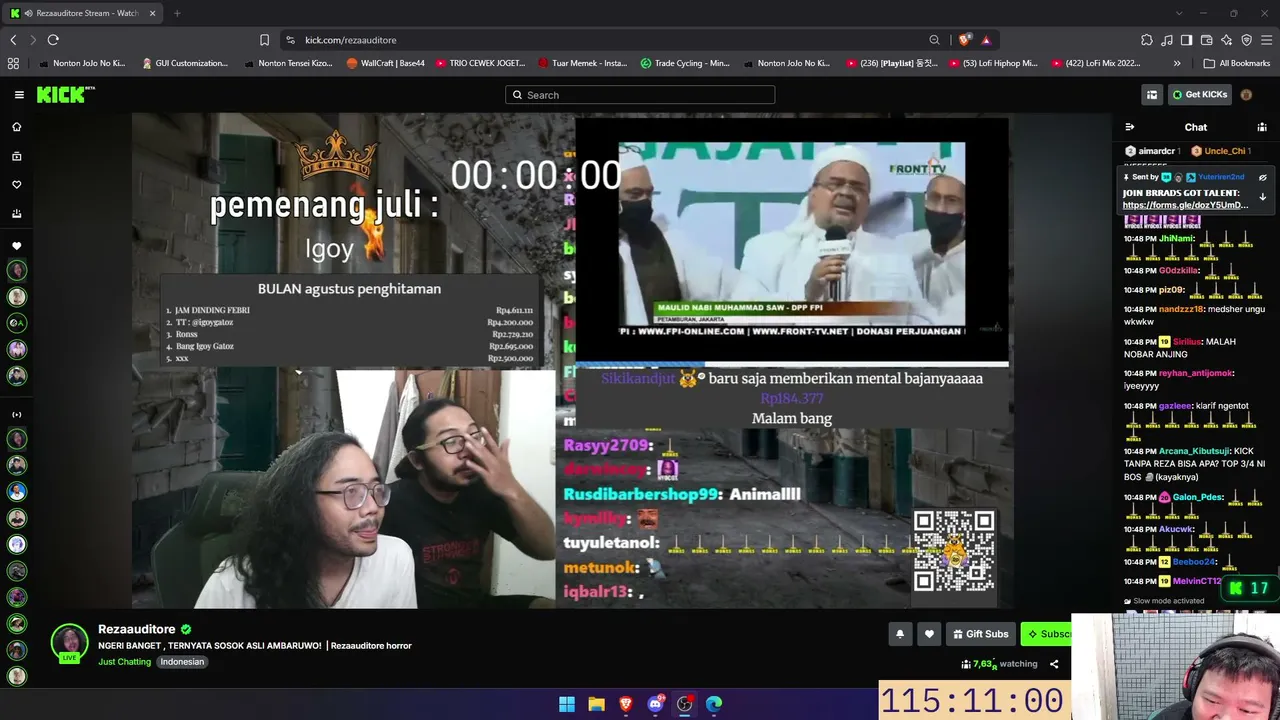Open Brave Shields lion icon
The image size is (1280, 720).
[x=964, y=40]
